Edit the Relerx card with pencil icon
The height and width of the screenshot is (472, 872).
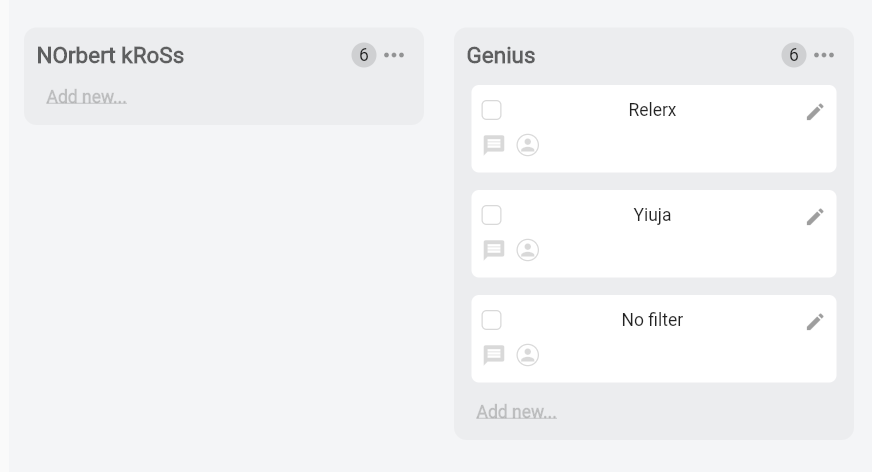815,112
